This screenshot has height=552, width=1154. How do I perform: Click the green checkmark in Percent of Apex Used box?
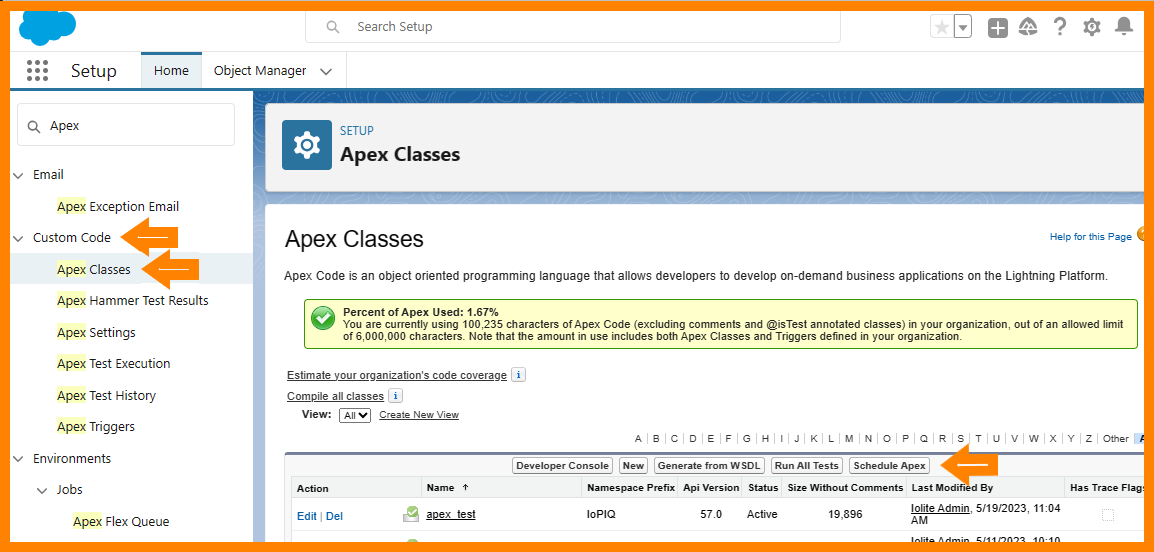tap(322, 319)
